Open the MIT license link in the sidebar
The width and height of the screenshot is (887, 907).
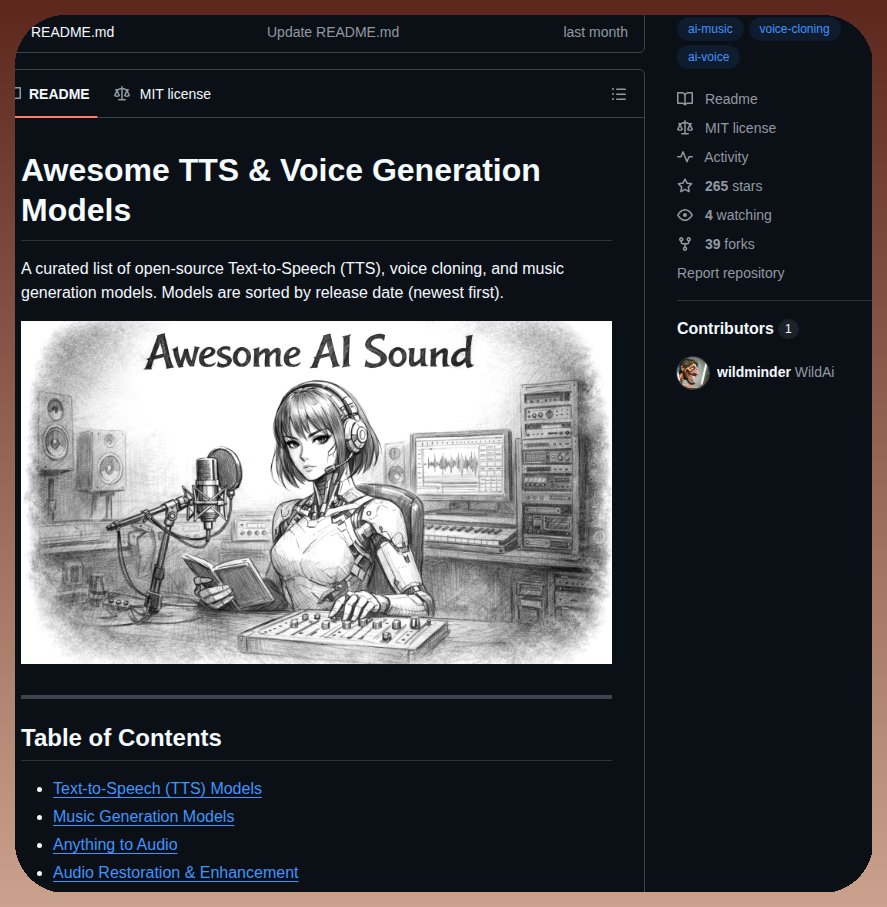(x=740, y=128)
